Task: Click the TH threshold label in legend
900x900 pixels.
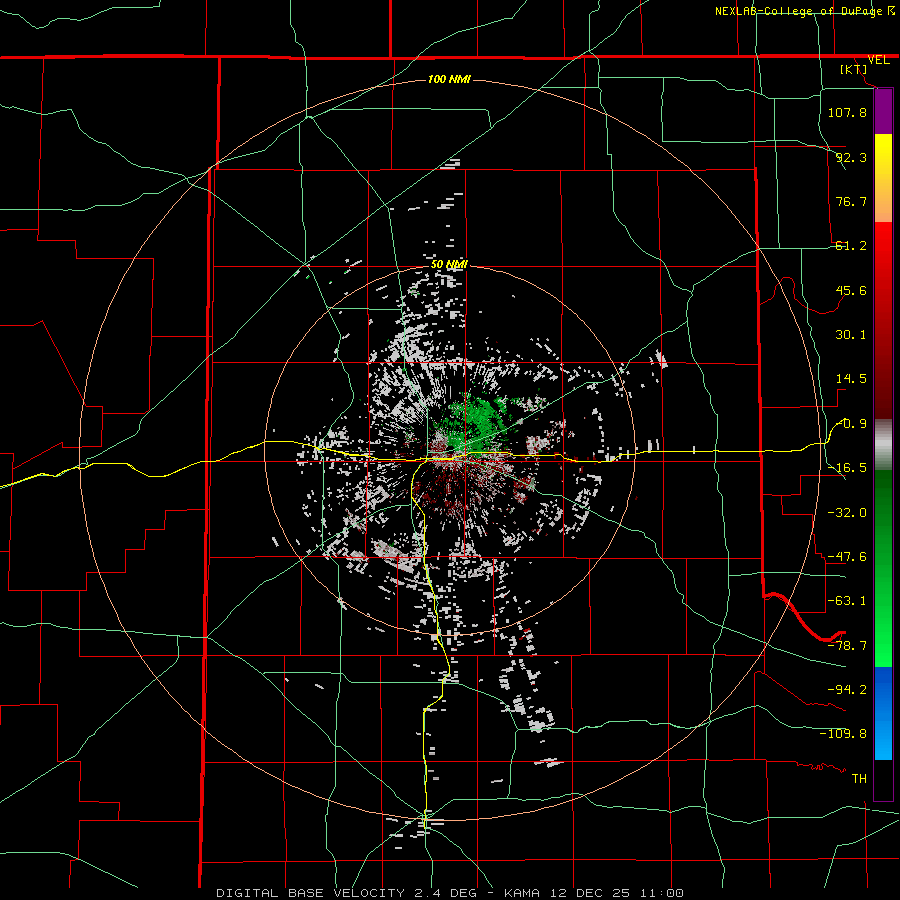Action: 859,779
